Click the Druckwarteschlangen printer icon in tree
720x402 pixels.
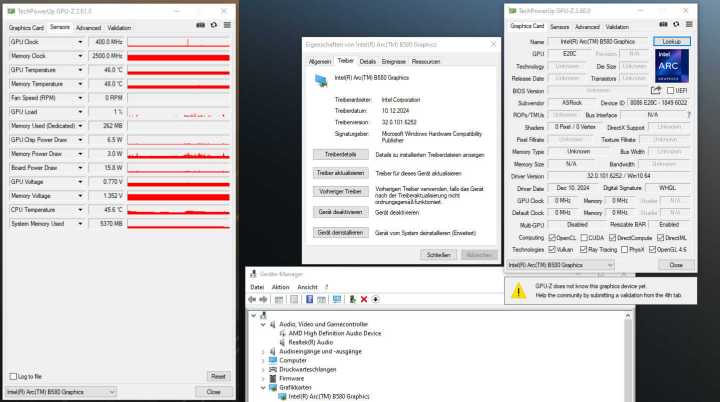pos(273,369)
